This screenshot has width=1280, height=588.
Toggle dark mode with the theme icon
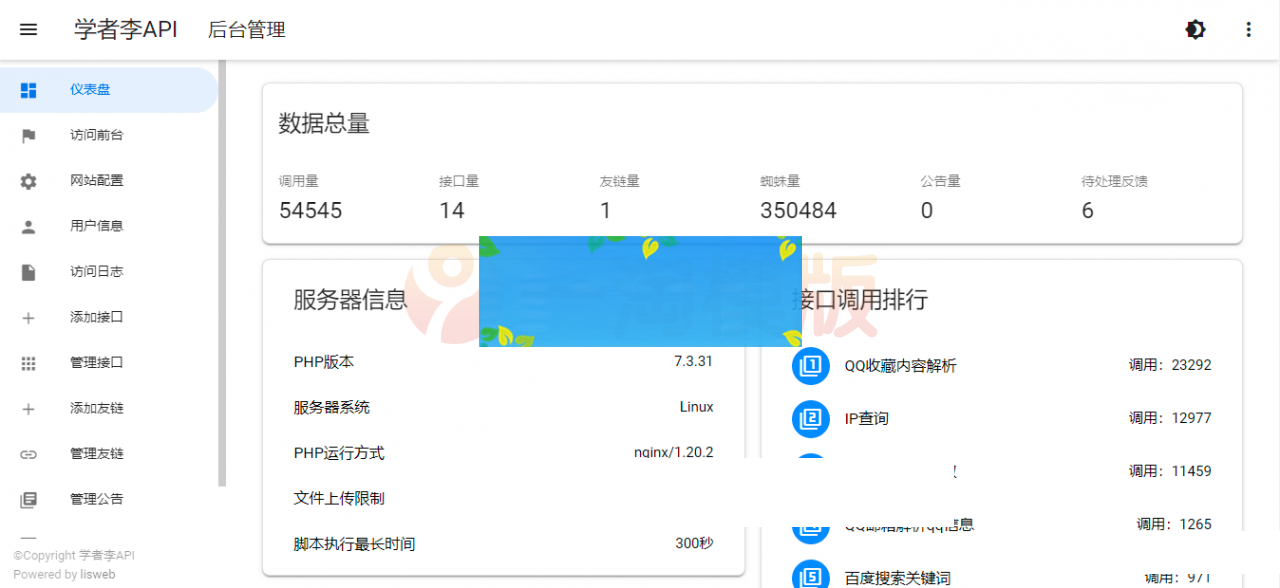coord(1195,29)
